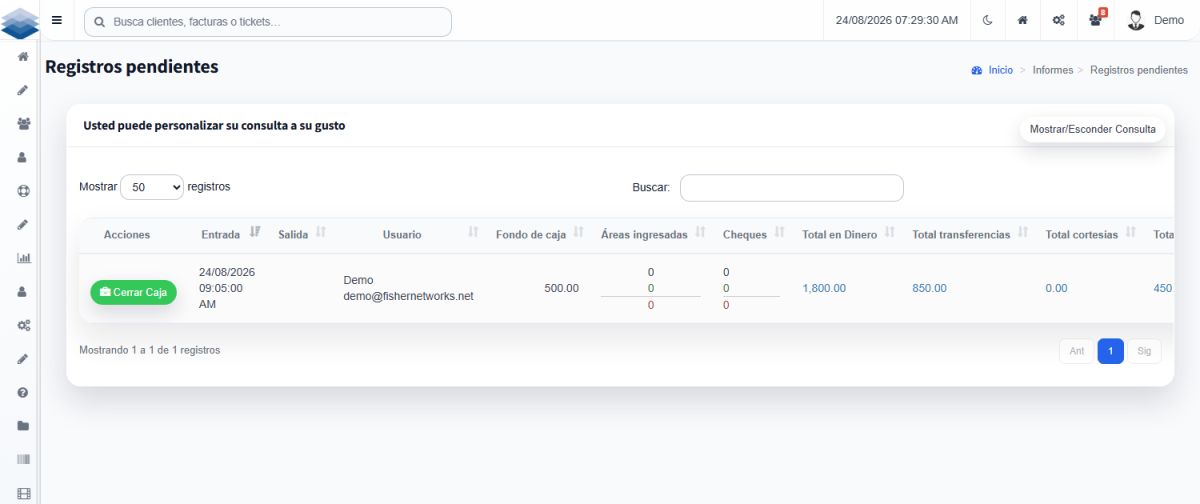This screenshot has height=504, width=1200.
Task: Open the sidebar lifebuoy support icon
Action: 23,191
